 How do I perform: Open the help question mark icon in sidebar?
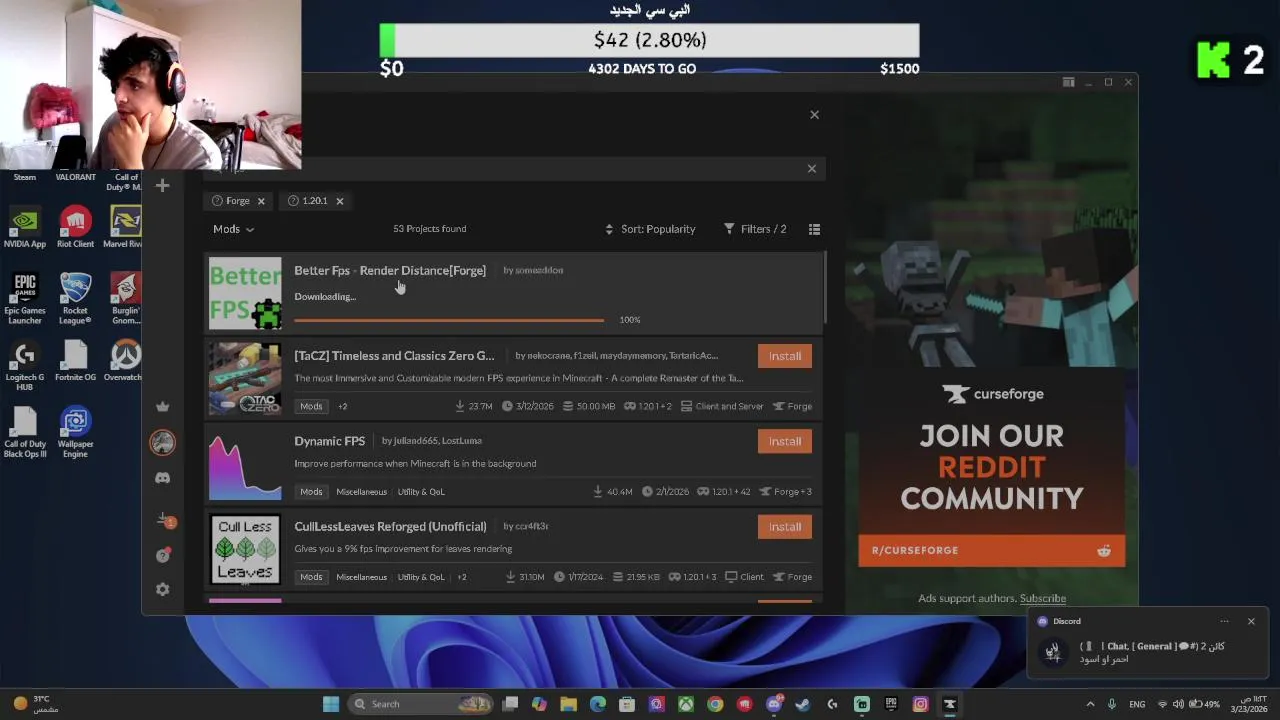(x=163, y=555)
